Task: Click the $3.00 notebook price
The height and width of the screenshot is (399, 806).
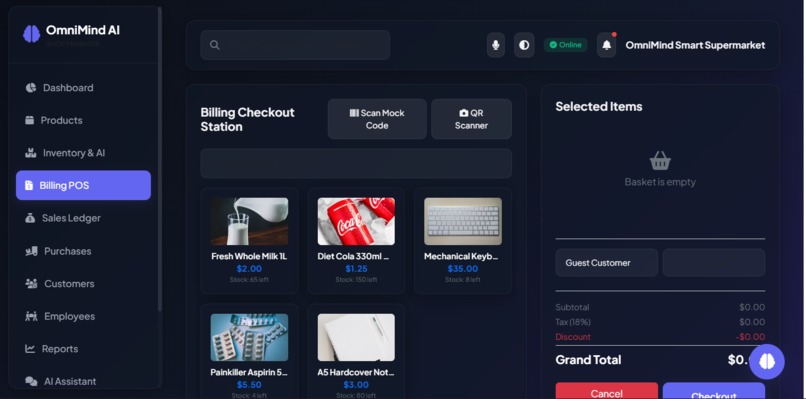Action: click(x=356, y=385)
